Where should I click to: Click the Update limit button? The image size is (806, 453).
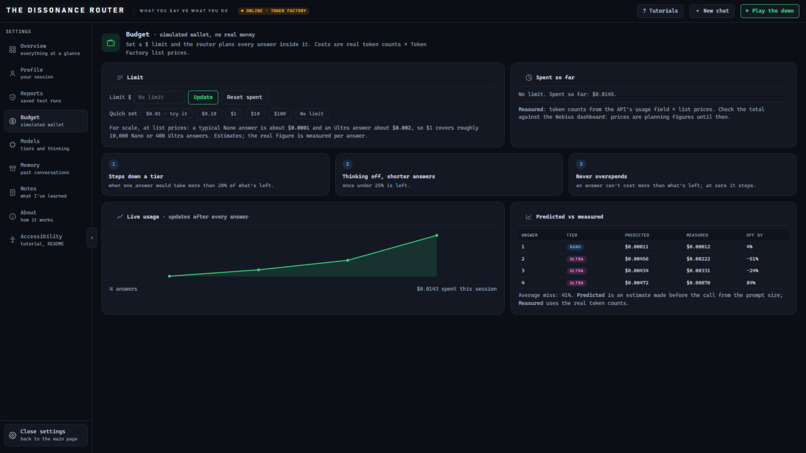point(203,97)
